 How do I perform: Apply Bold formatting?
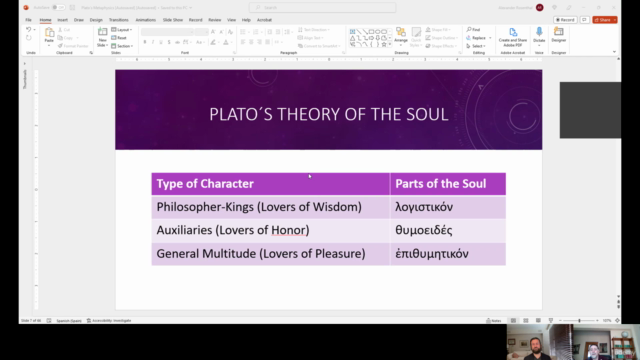[x=145, y=42]
